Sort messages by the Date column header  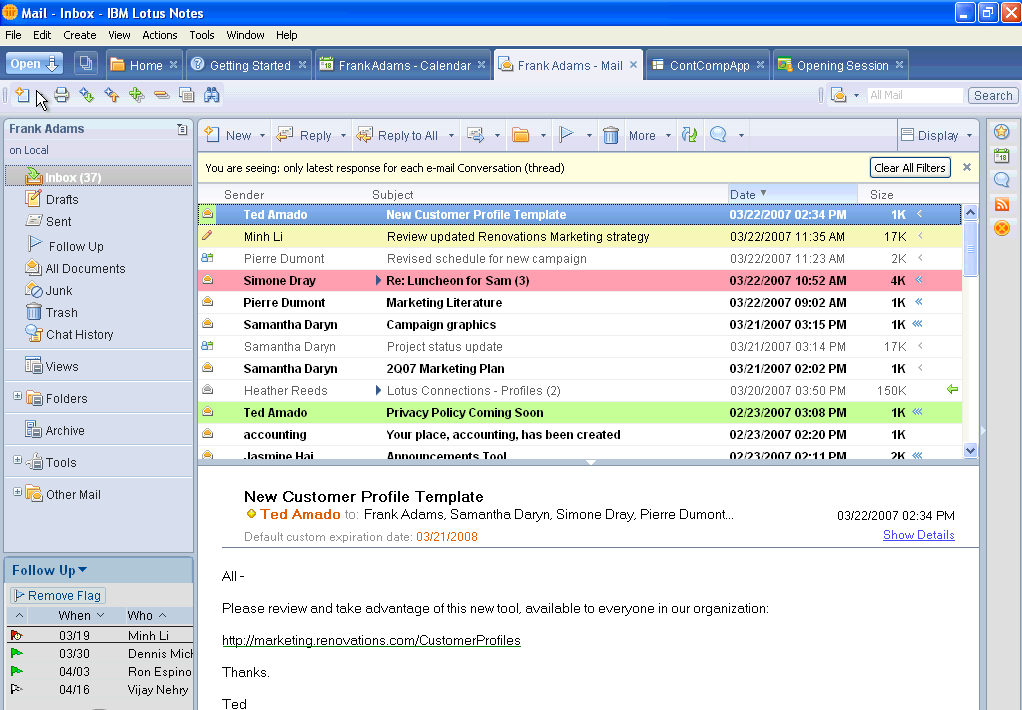tap(743, 194)
